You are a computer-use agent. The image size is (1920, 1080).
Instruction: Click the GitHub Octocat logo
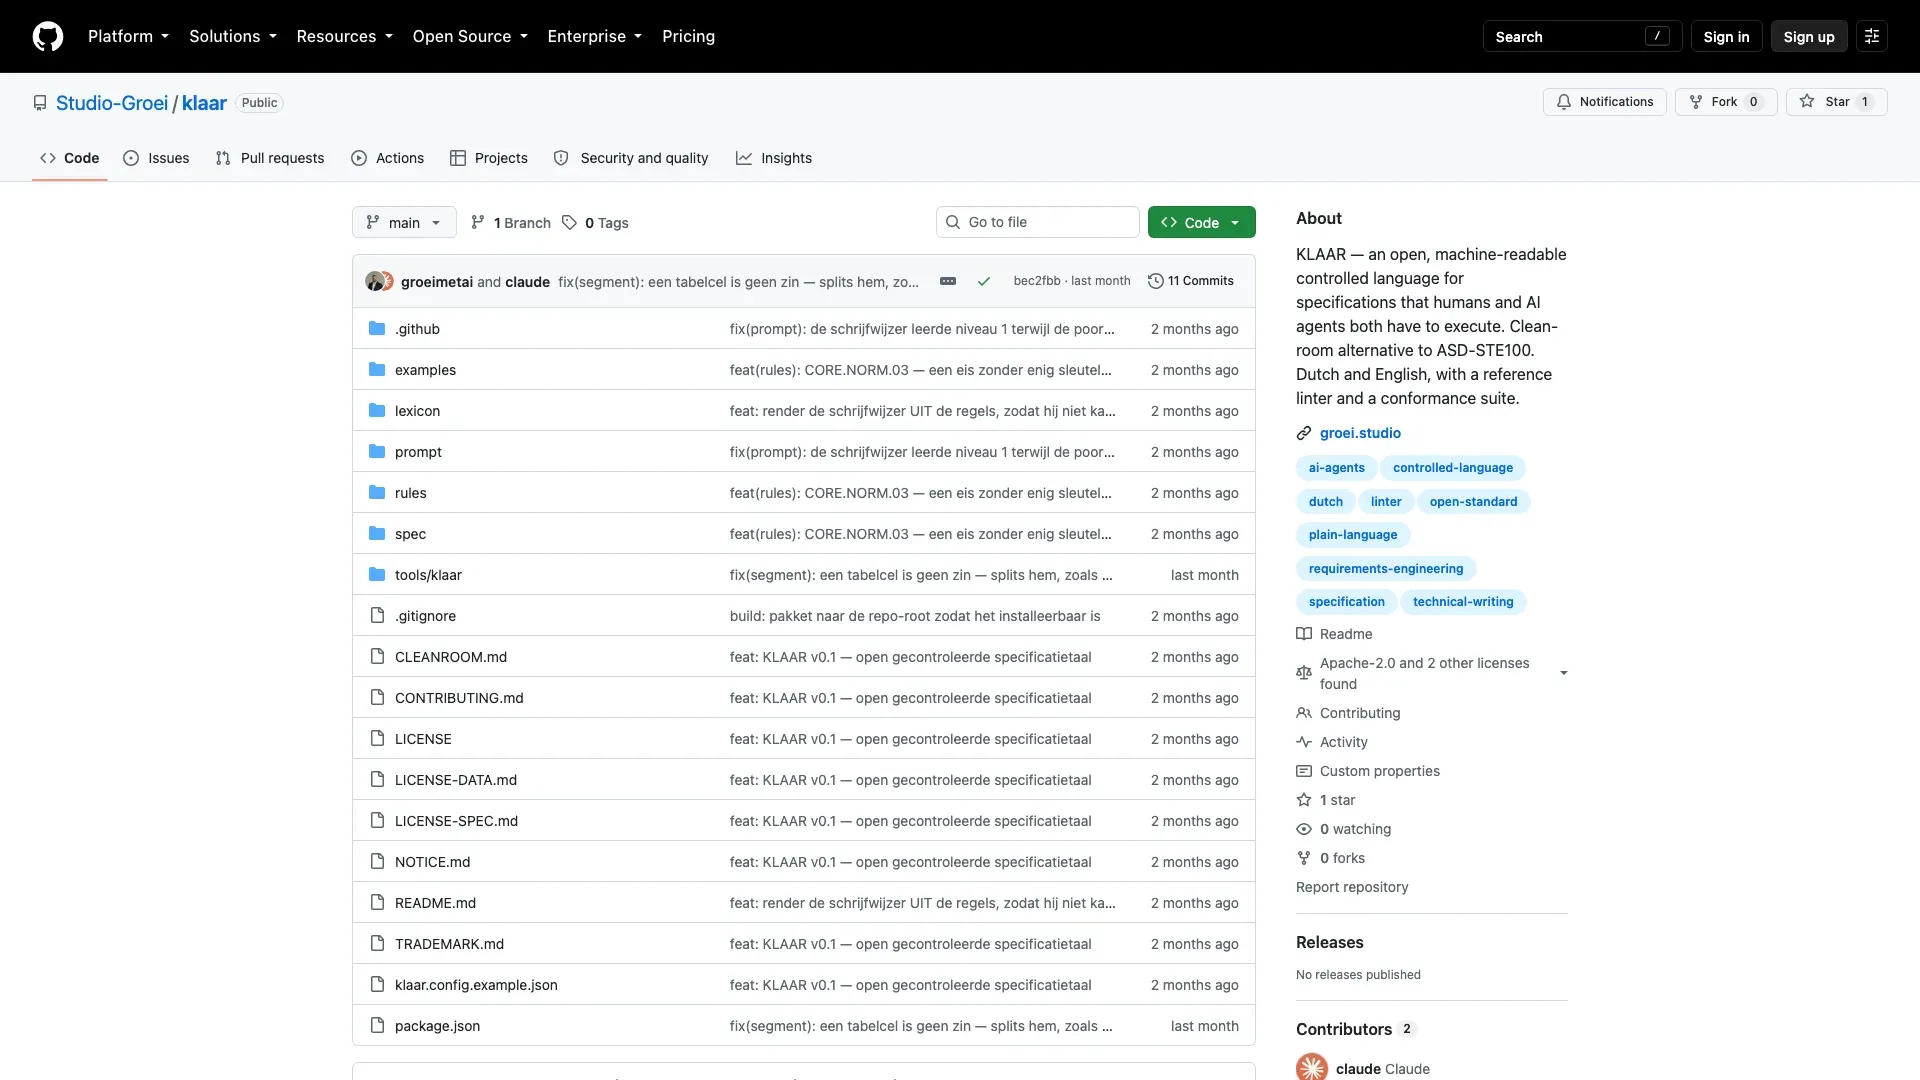(48, 36)
